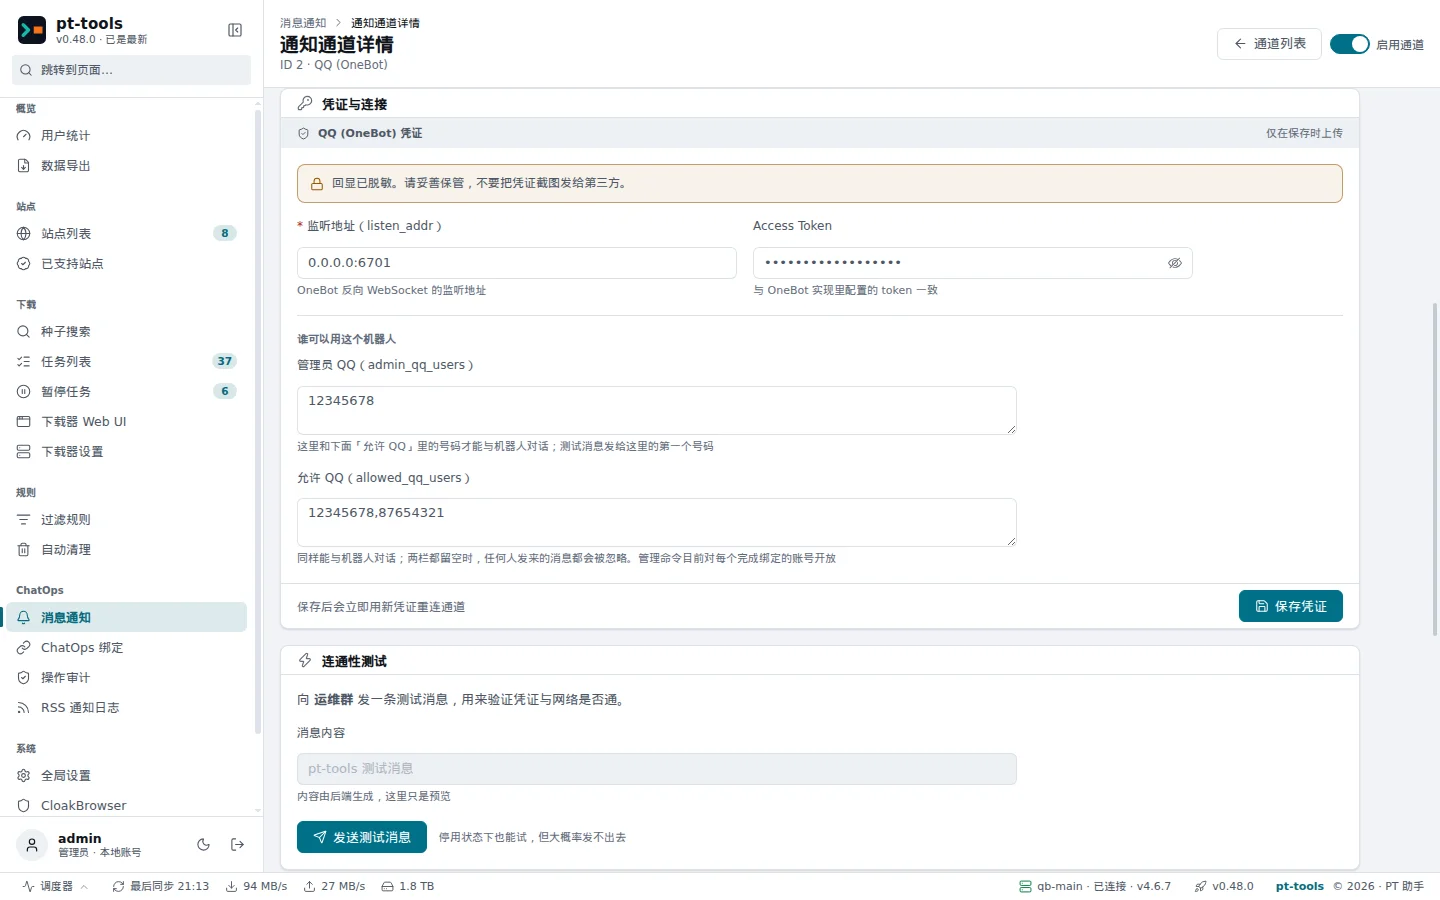Collapse the sidebar panel icon
This screenshot has width=1440, height=900.
235,30
